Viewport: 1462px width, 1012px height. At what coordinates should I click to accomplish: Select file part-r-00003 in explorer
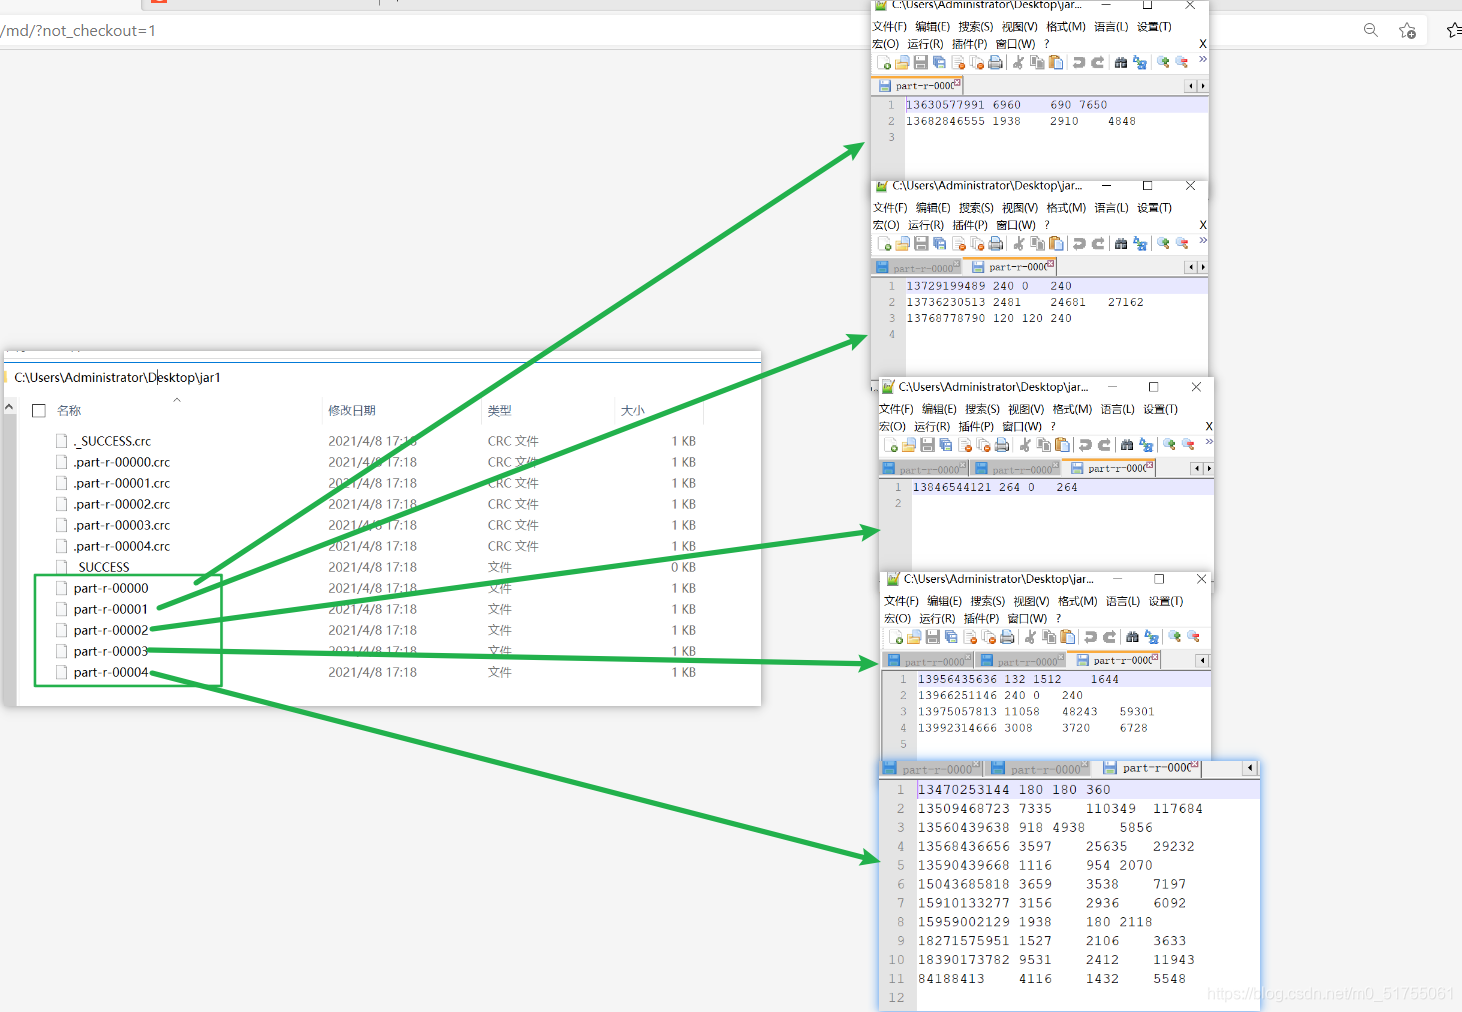pyautogui.click(x=111, y=652)
